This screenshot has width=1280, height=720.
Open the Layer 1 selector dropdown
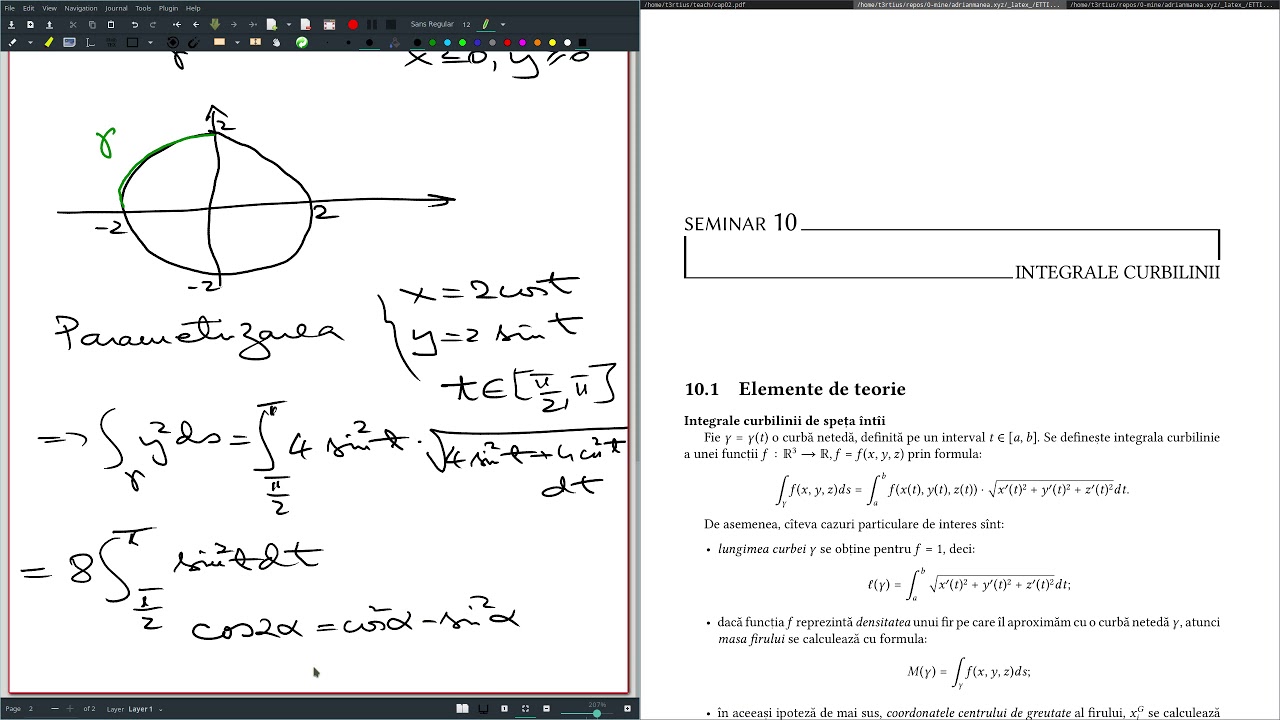click(141, 709)
